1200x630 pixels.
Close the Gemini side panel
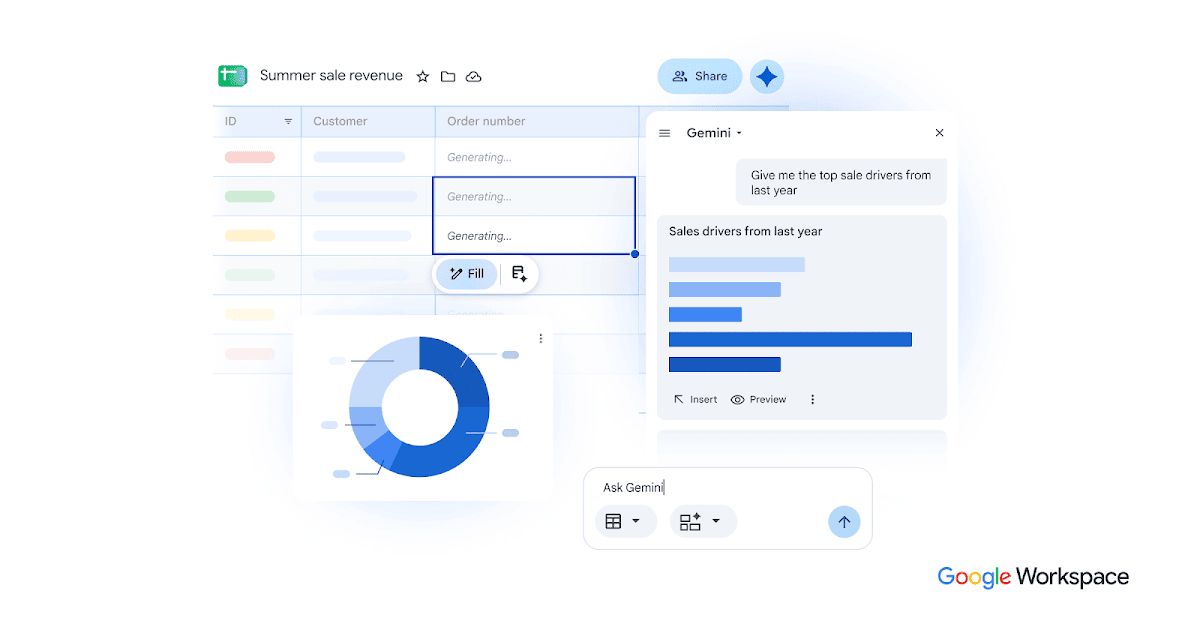939,133
